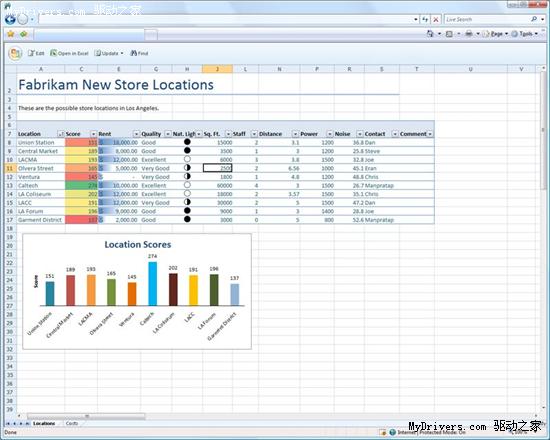Click the red Ventura score cell 145
This screenshot has height=440, width=550.
(81, 177)
